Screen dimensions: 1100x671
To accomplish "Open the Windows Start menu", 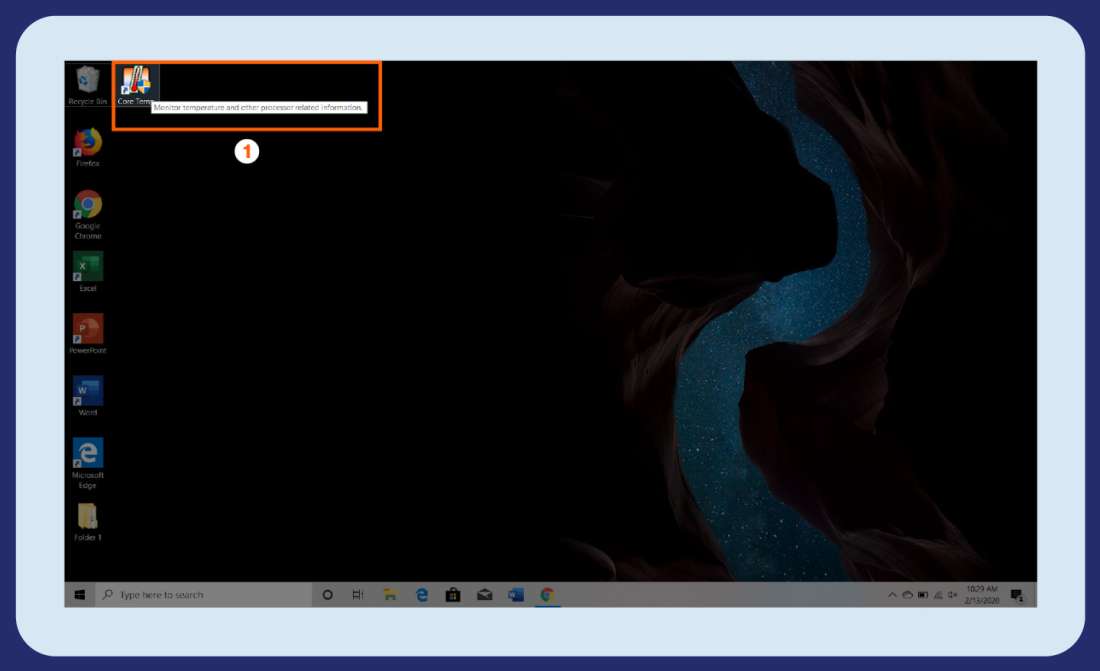I will point(79,595).
